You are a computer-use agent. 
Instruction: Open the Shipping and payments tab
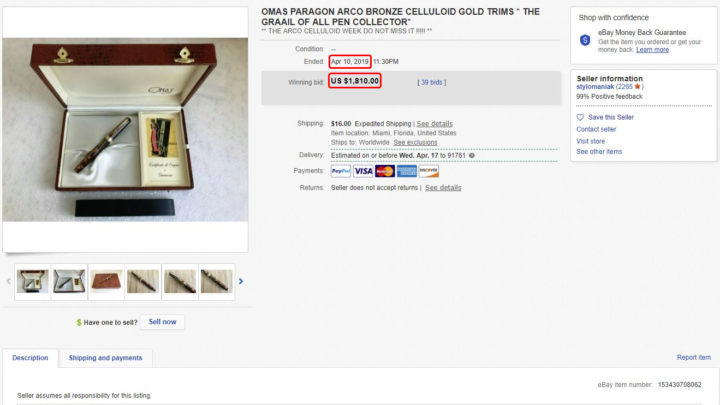point(105,358)
